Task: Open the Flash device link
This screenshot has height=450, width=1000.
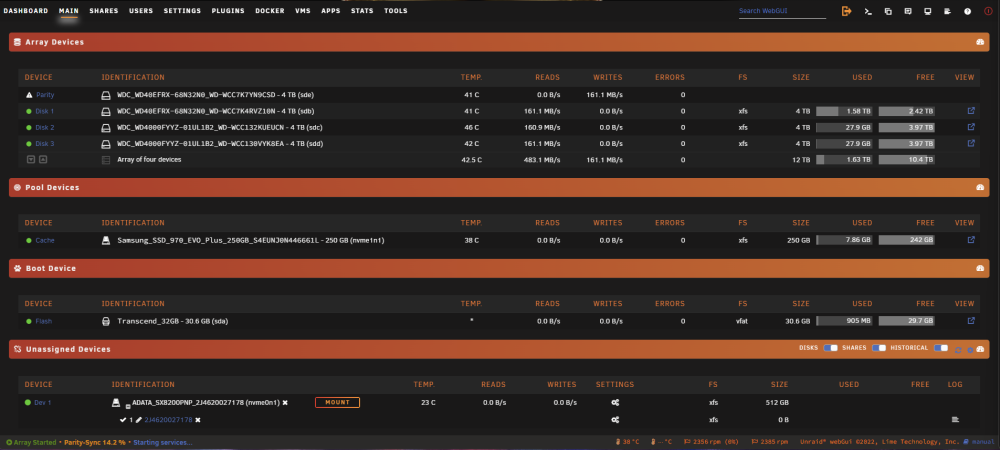Action: [43, 321]
